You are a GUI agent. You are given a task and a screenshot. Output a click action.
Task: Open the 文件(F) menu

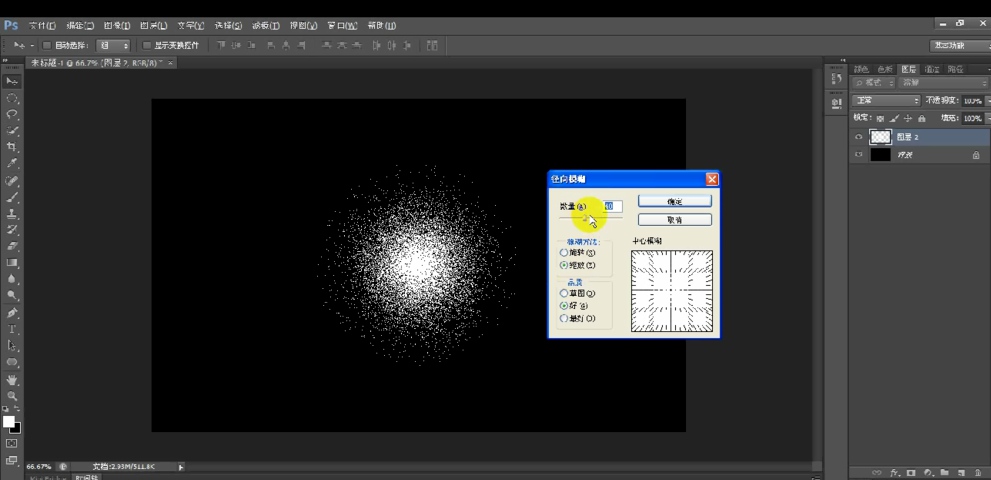(42, 25)
